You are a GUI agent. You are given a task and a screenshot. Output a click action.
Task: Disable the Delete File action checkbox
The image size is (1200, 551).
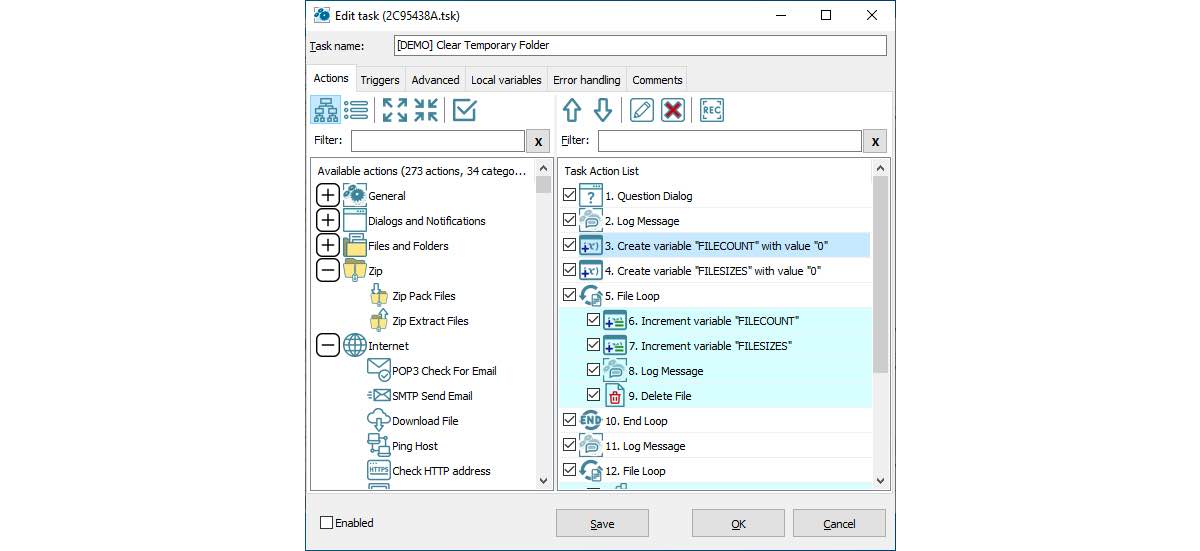pyautogui.click(x=594, y=395)
